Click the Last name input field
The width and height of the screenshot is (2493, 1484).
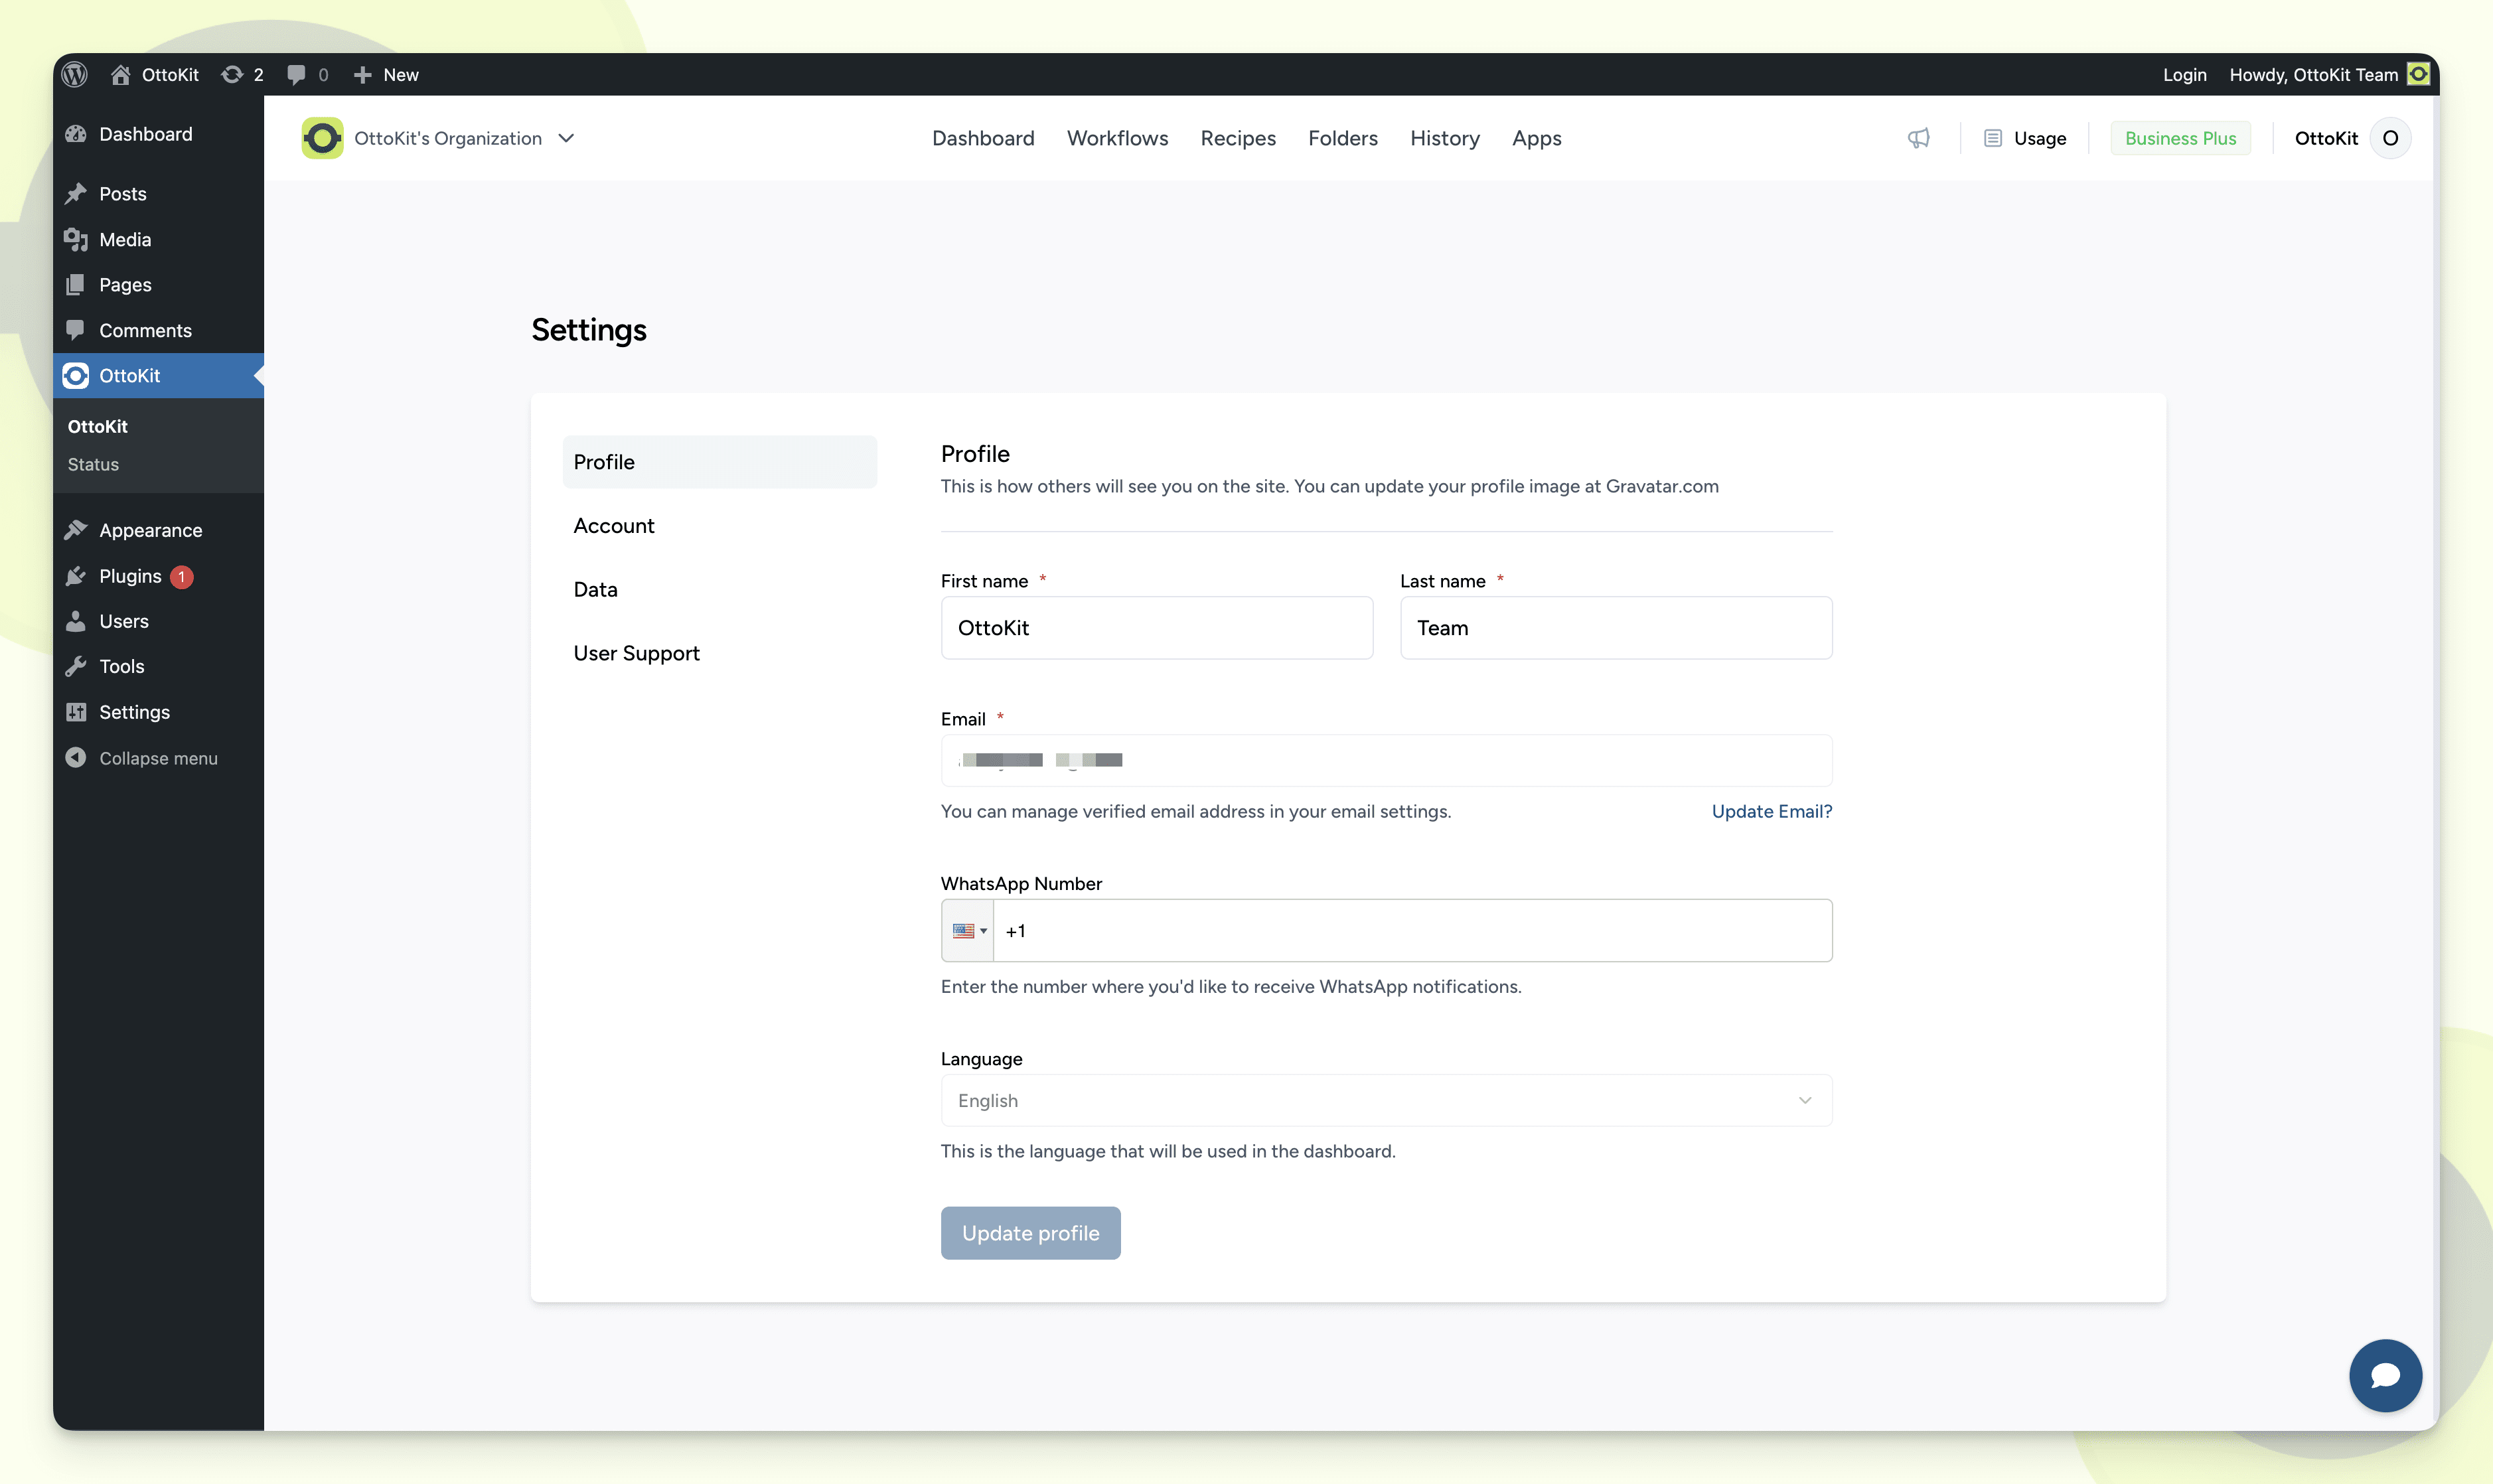tap(1616, 628)
